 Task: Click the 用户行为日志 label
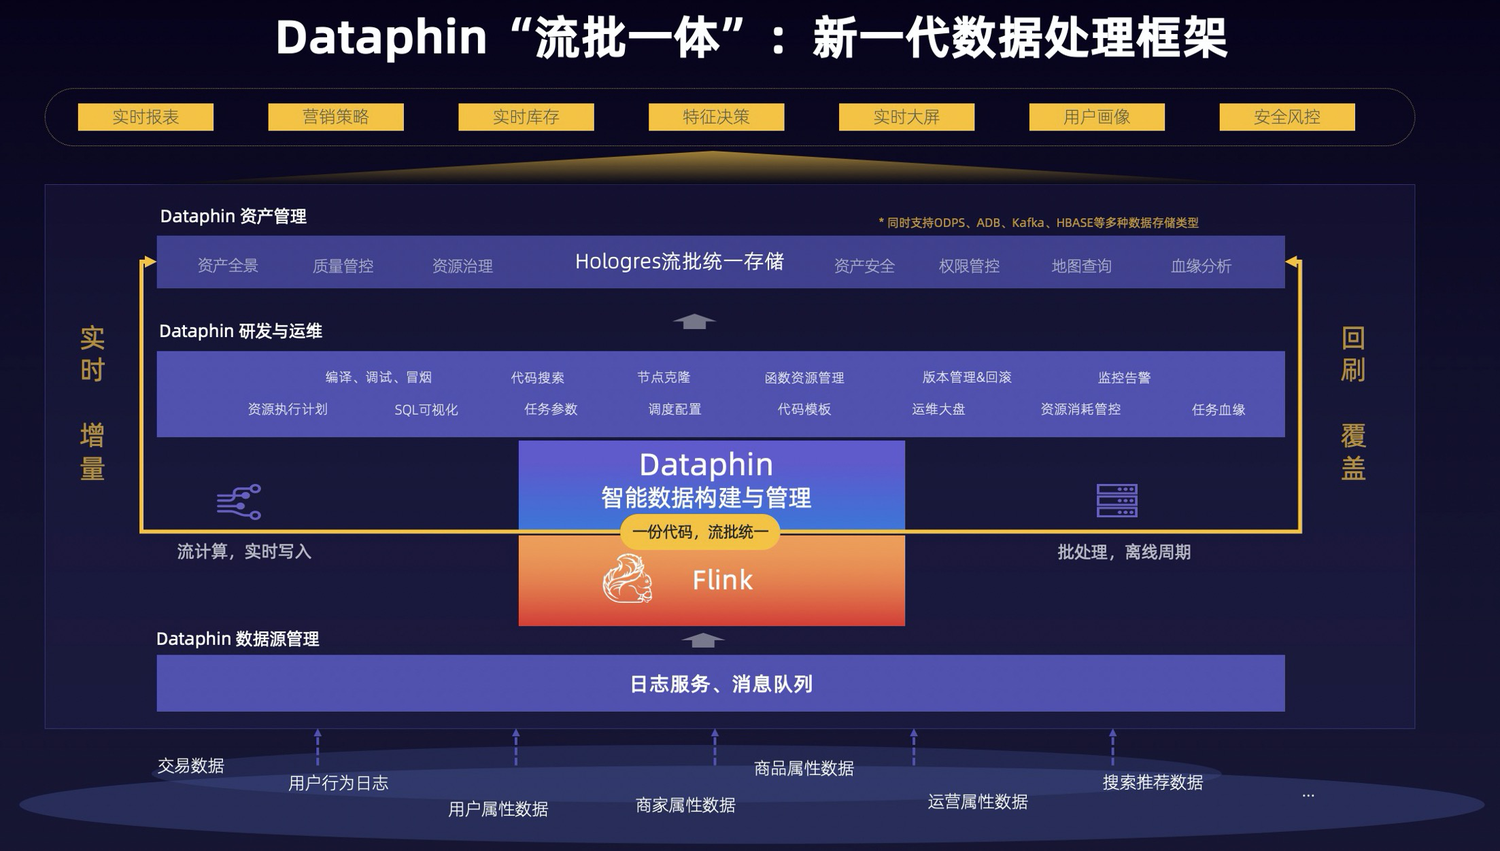click(338, 783)
